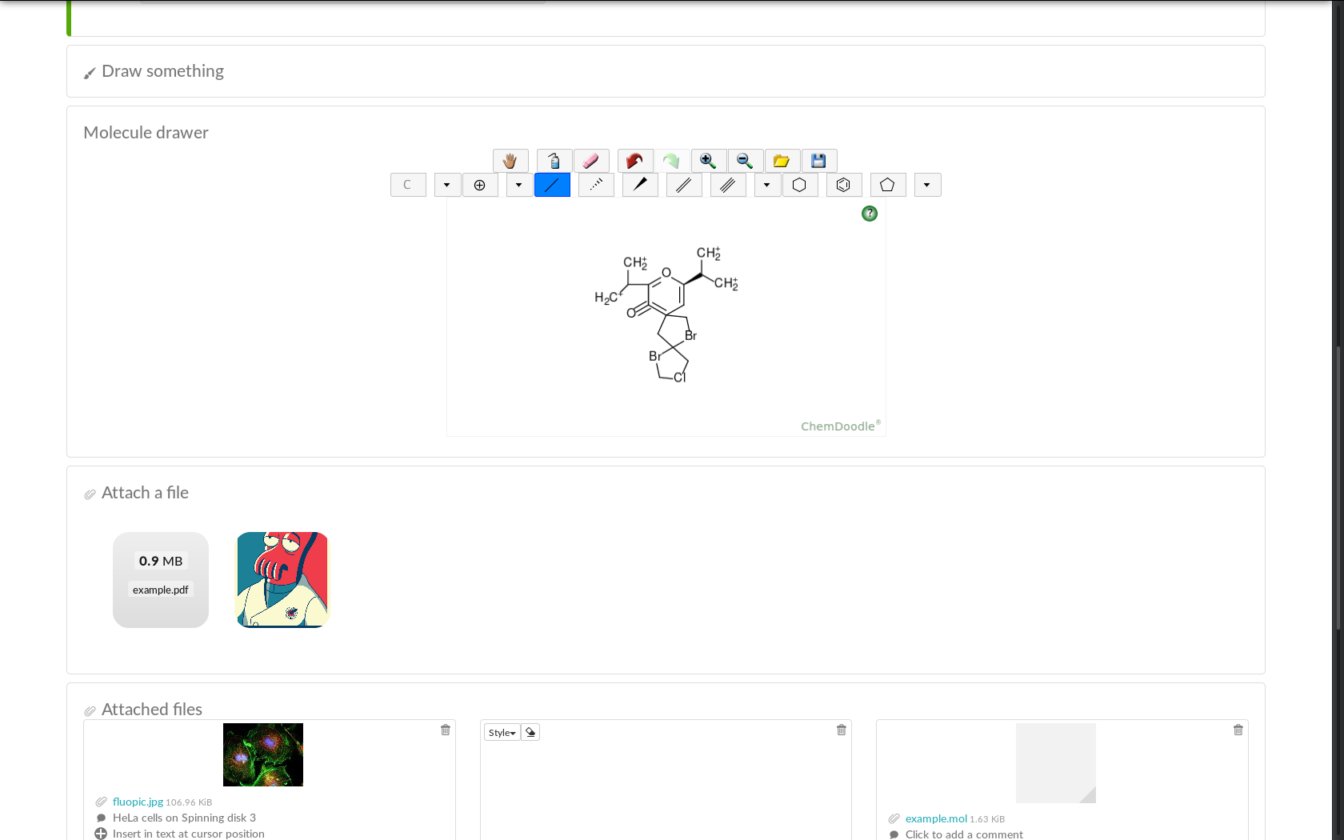Select the hand move tool
The image size is (1344, 840).
510,161
